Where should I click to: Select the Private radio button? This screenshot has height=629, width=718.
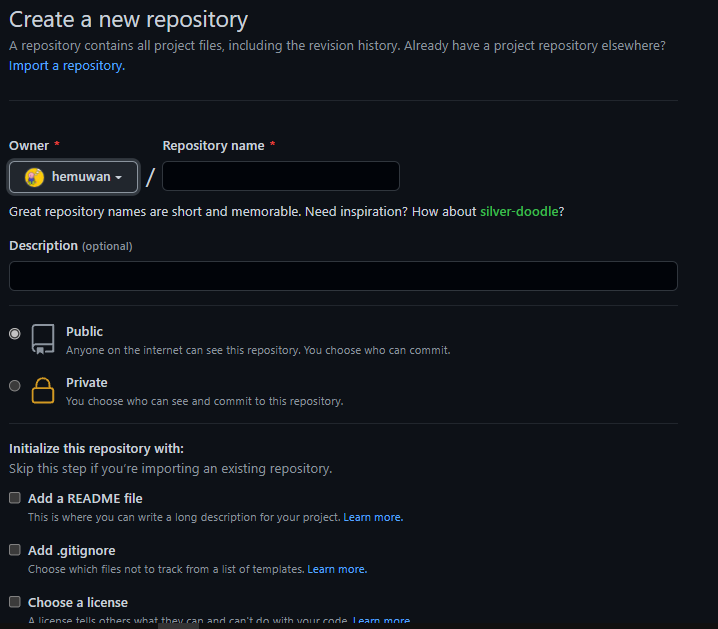[15, 385]
